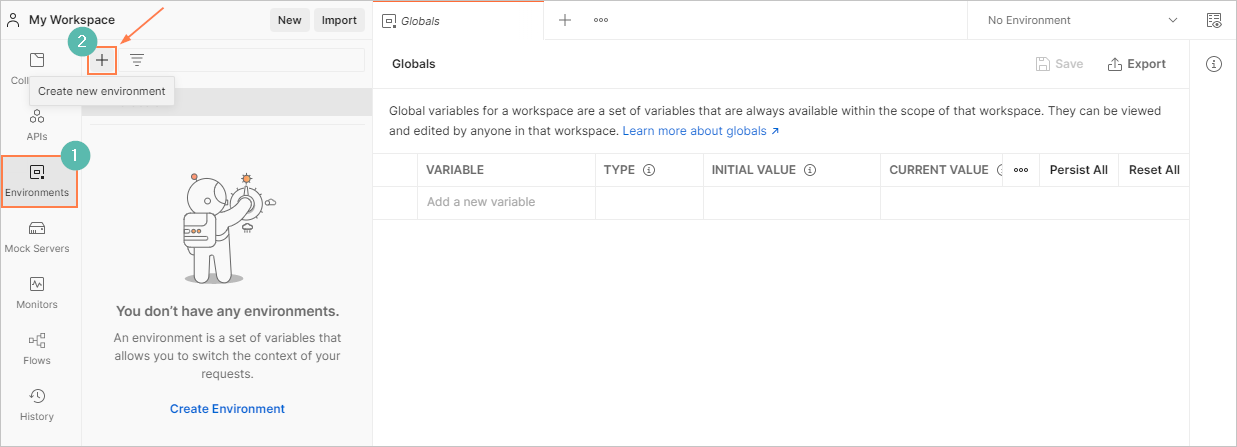Click the Import button
Screen dimensions: 1237x447
click(x=340, y=20)
